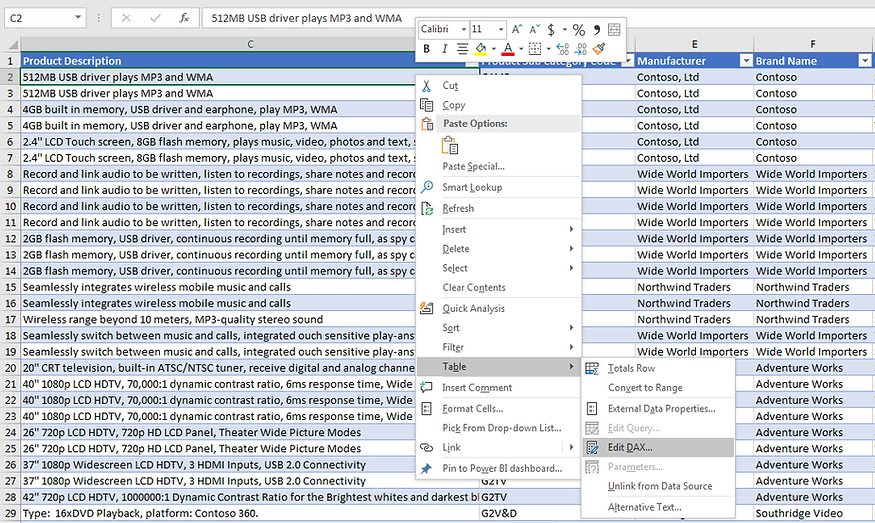875x523 pixels.
Task: Select Refresh in the context menu
Action: point(499,208)
